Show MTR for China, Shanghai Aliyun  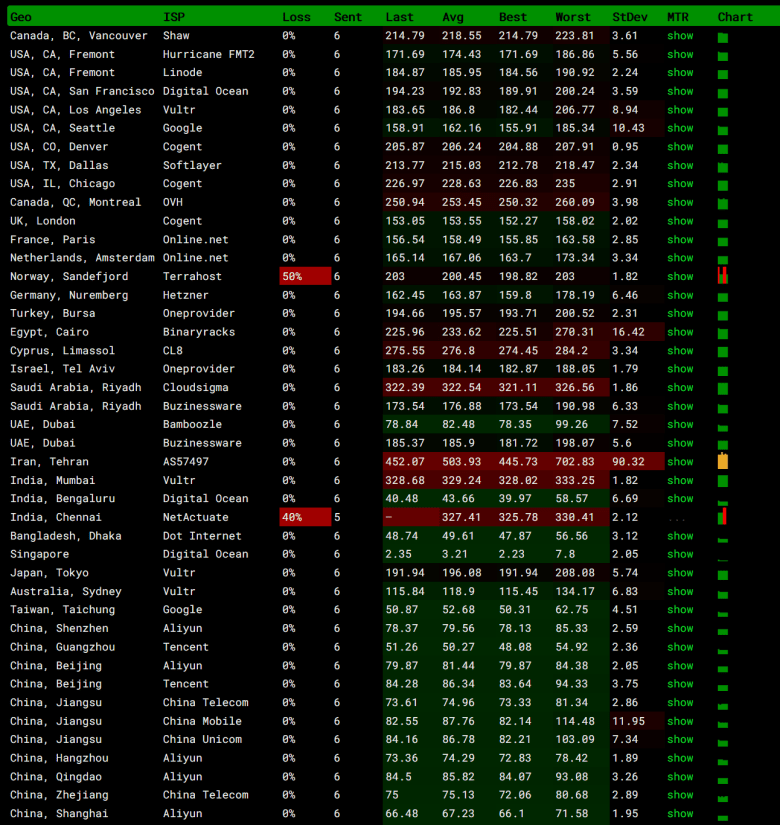click(x=680, y=813)
